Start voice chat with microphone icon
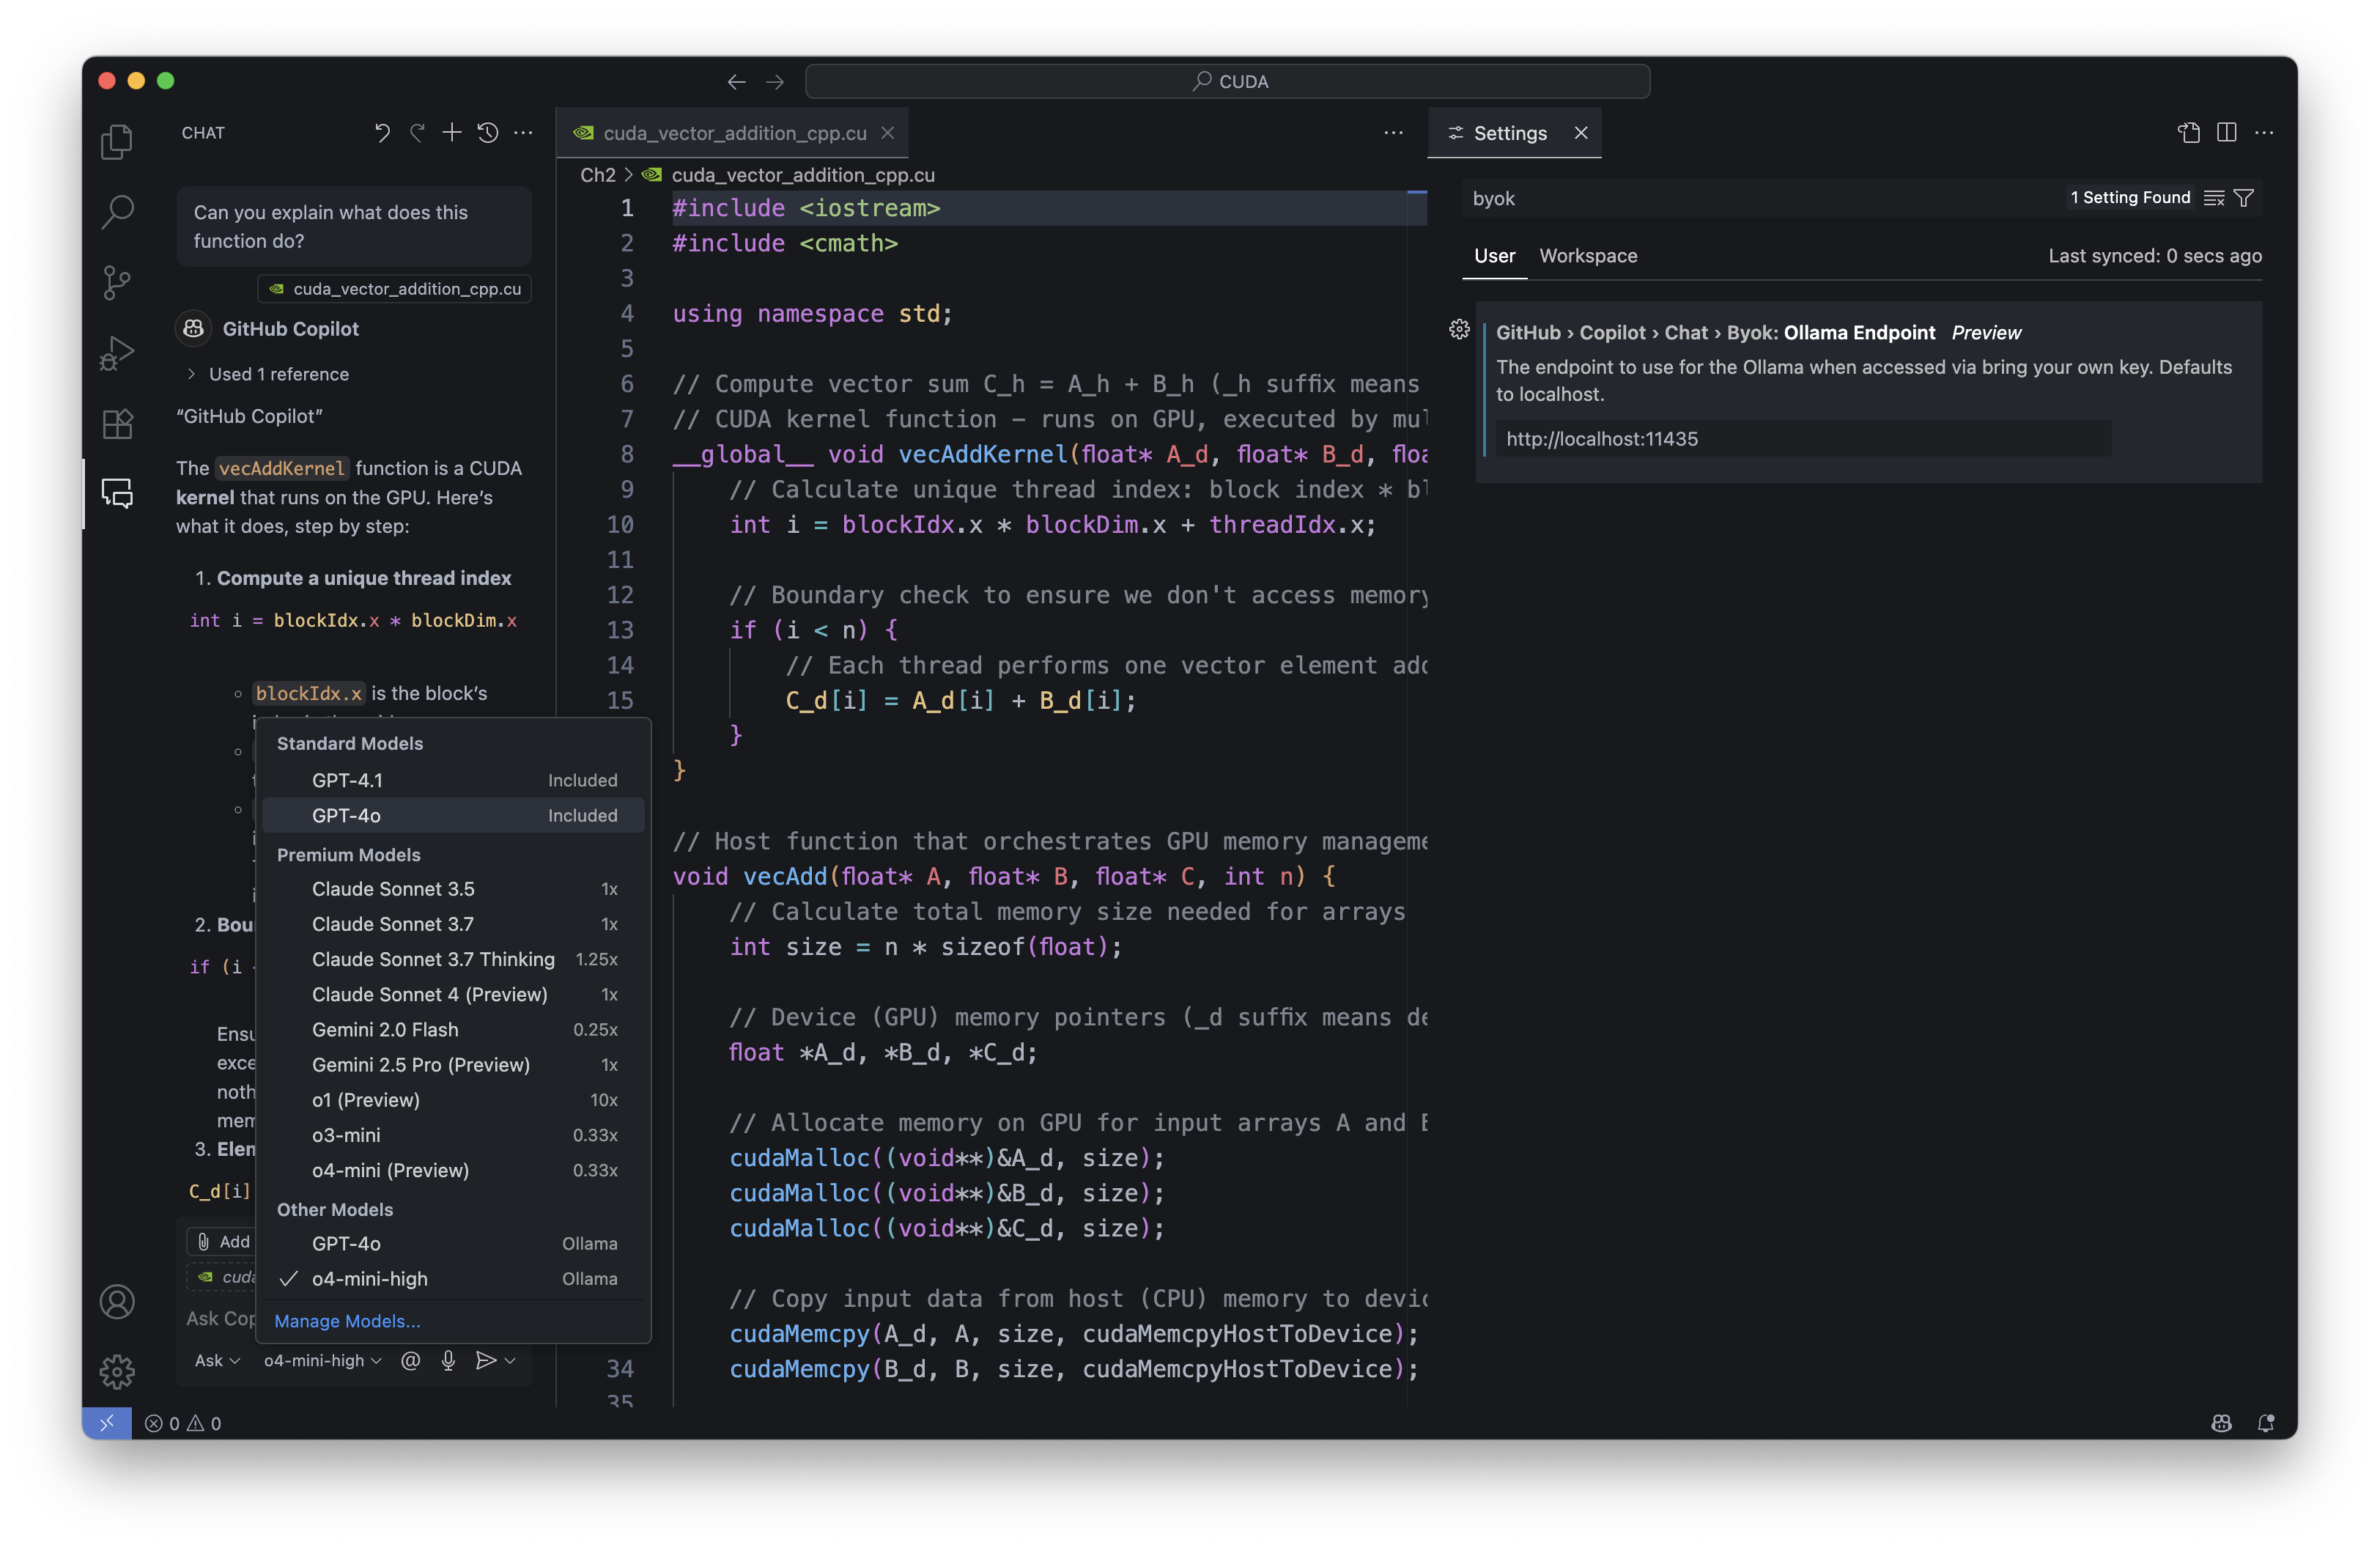 (448, 1360)
